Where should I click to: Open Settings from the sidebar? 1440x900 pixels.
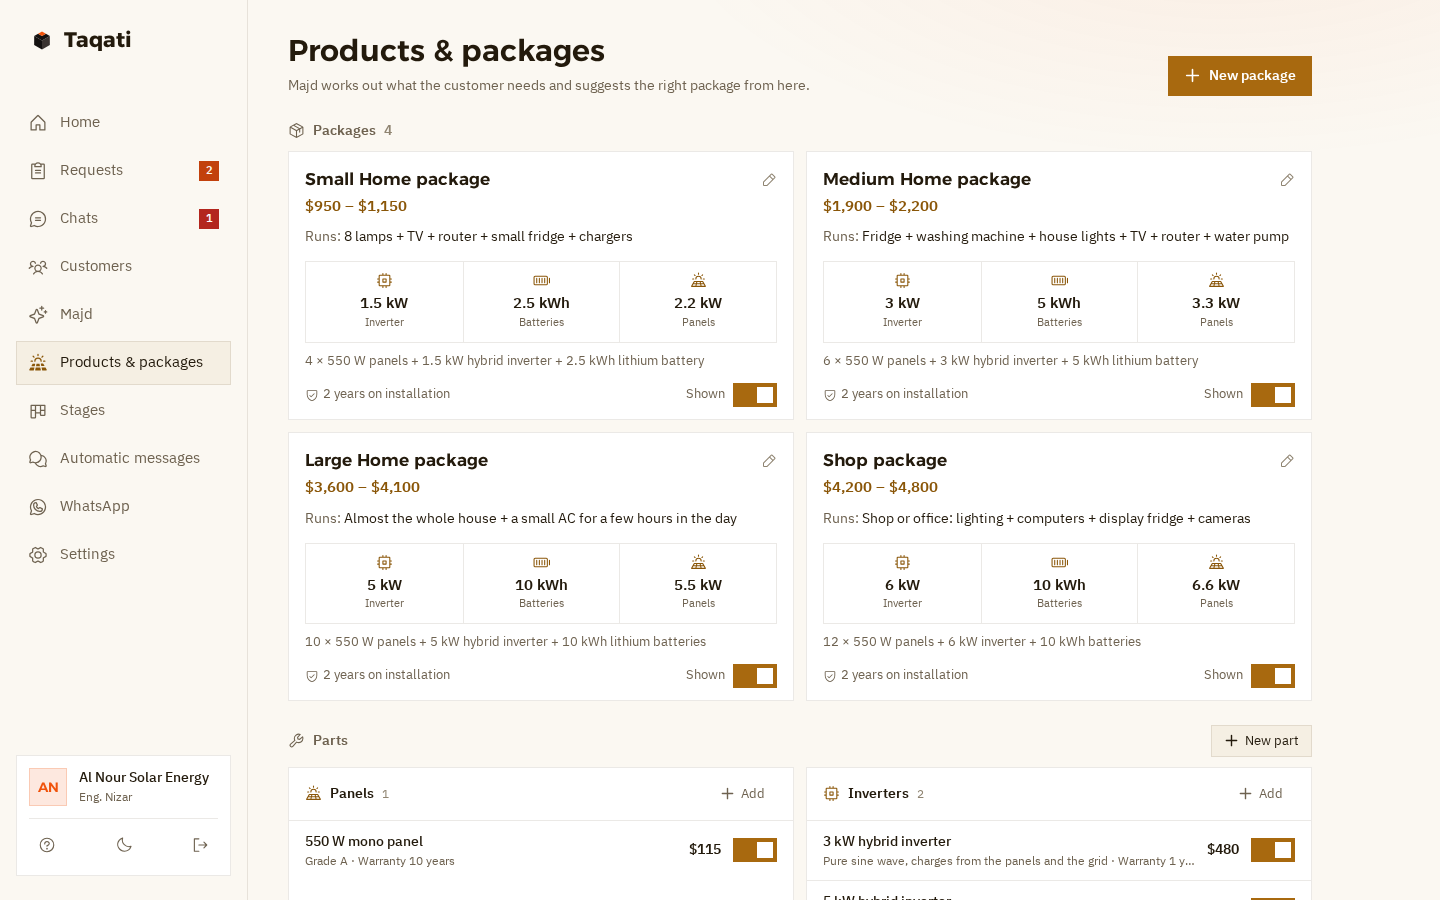[123, 554]
